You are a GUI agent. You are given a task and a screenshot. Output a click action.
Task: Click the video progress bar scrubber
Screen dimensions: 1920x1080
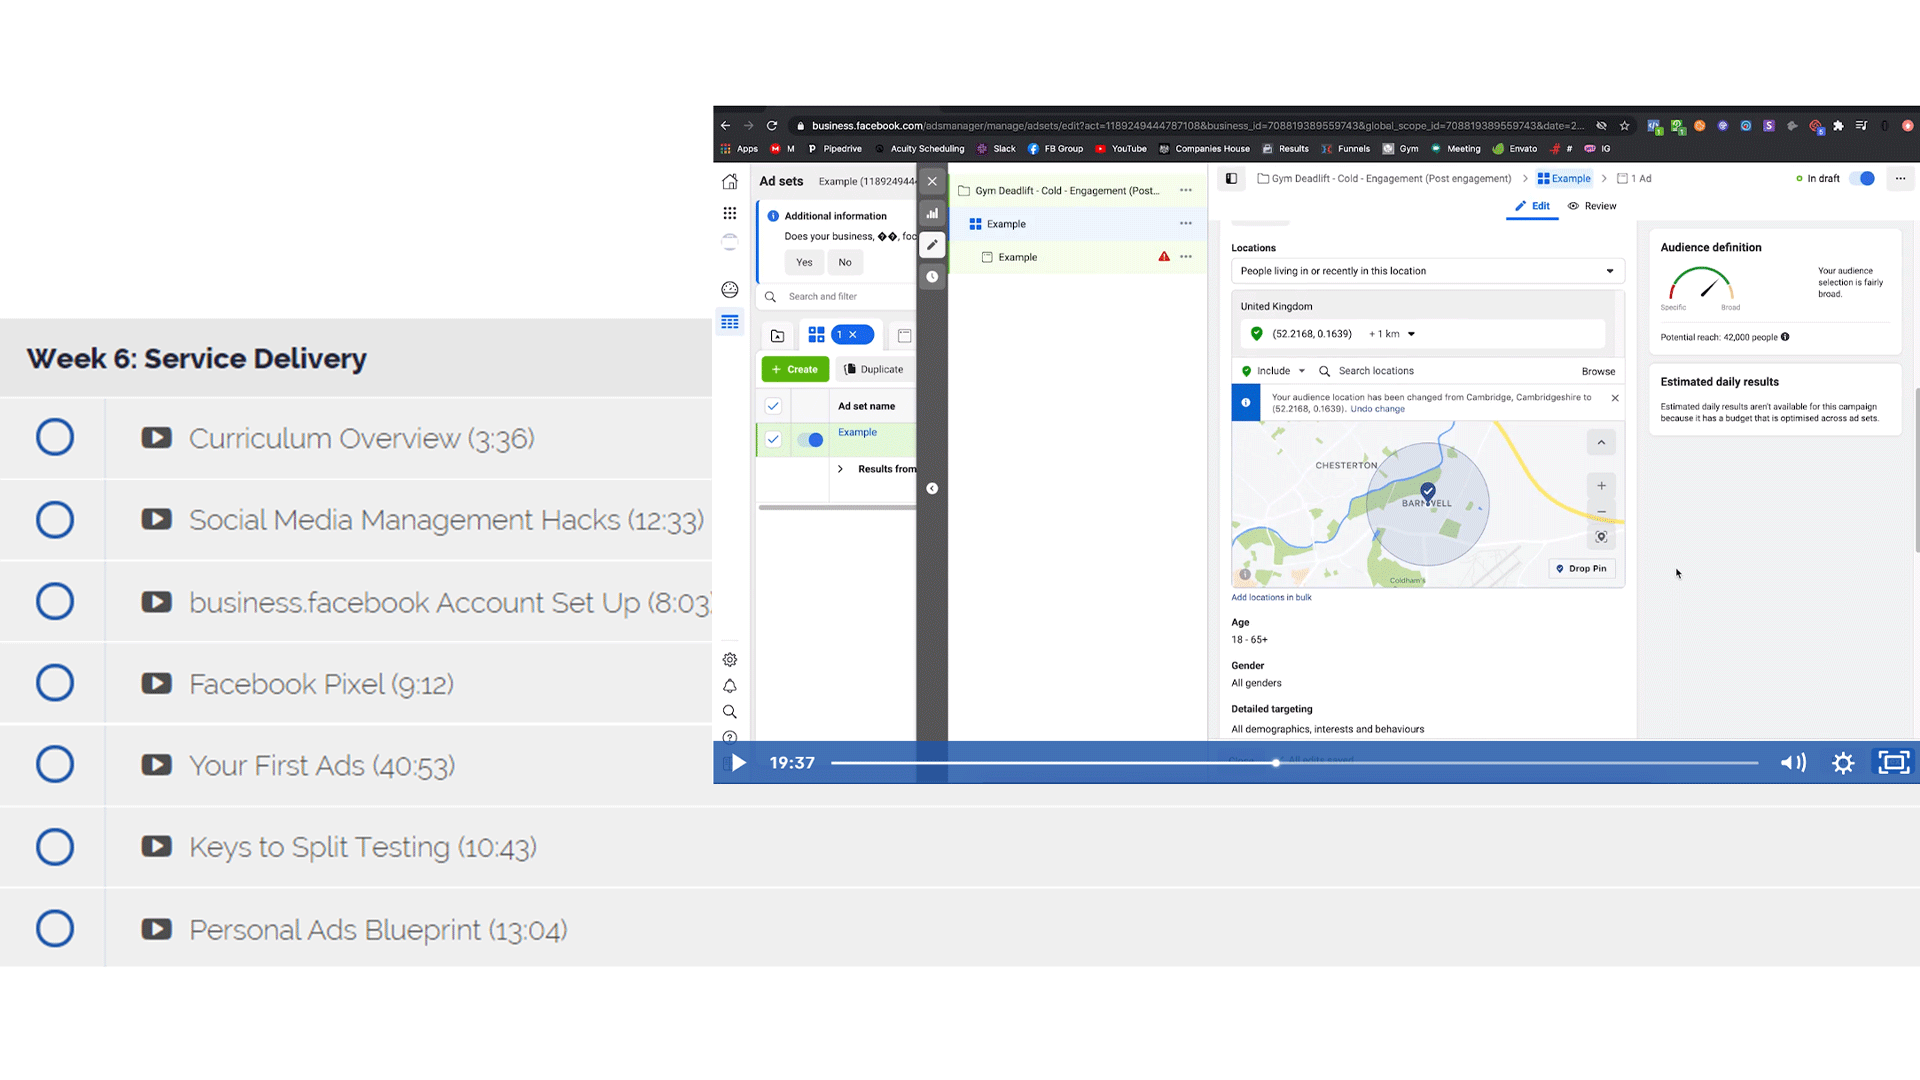point(1276,763)
